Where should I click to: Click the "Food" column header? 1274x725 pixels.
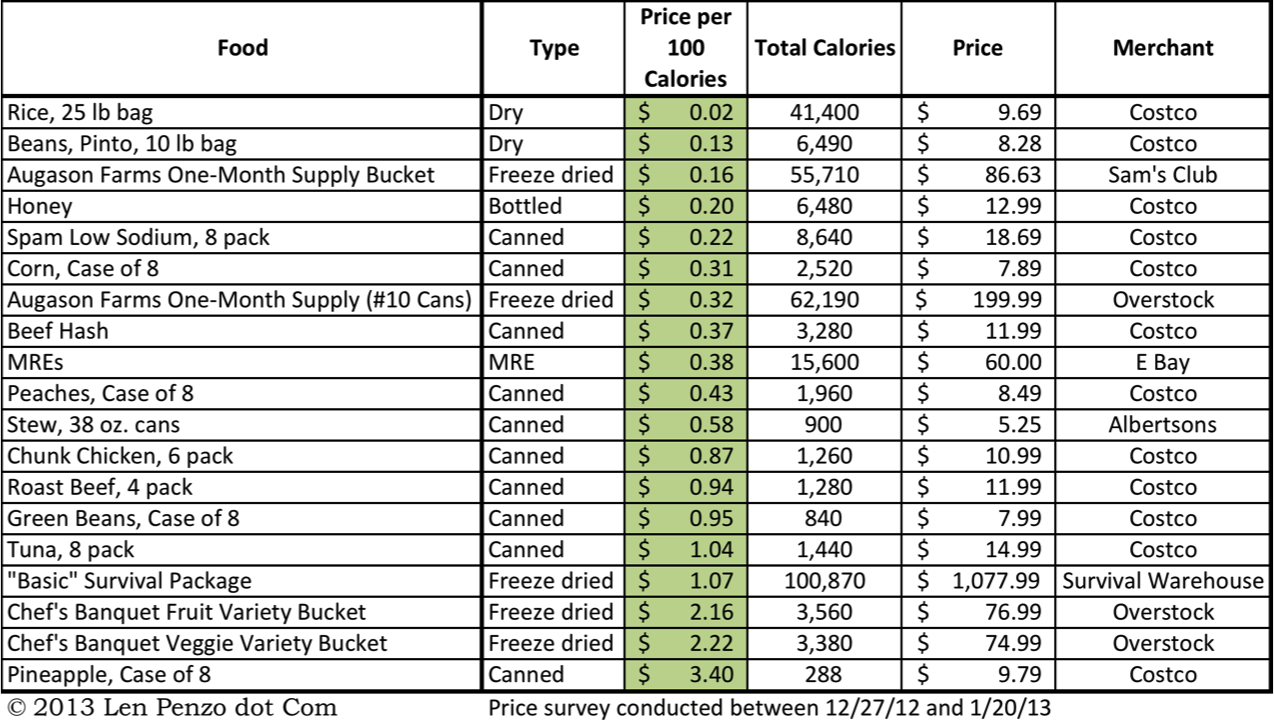pyautogui.click(x=242, y=48)
